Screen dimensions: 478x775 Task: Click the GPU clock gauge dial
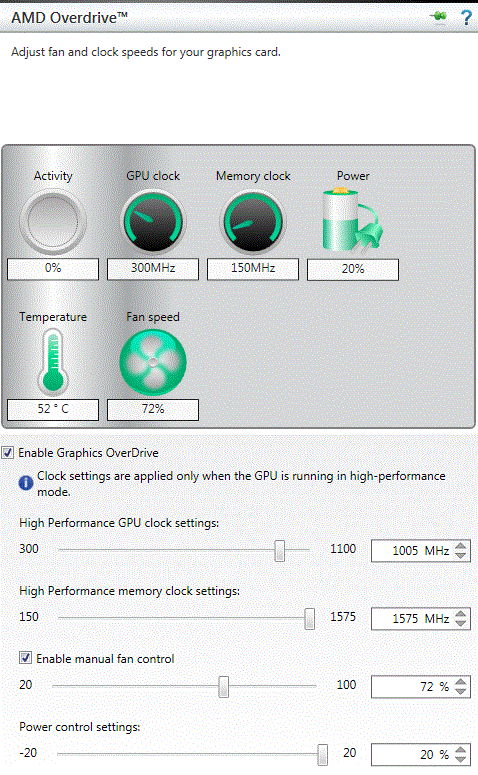pyautogui.click(x=153, y=222)
